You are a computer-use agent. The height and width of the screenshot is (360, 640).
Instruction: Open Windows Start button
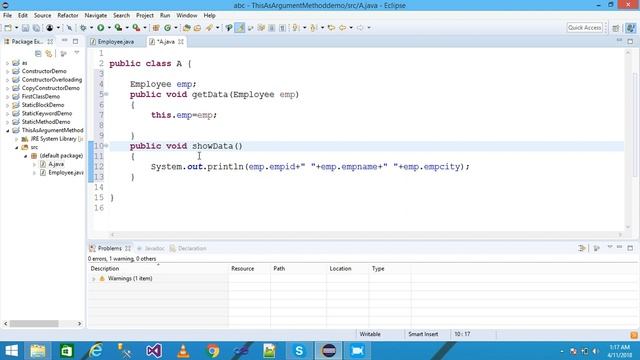coord(11,351)
